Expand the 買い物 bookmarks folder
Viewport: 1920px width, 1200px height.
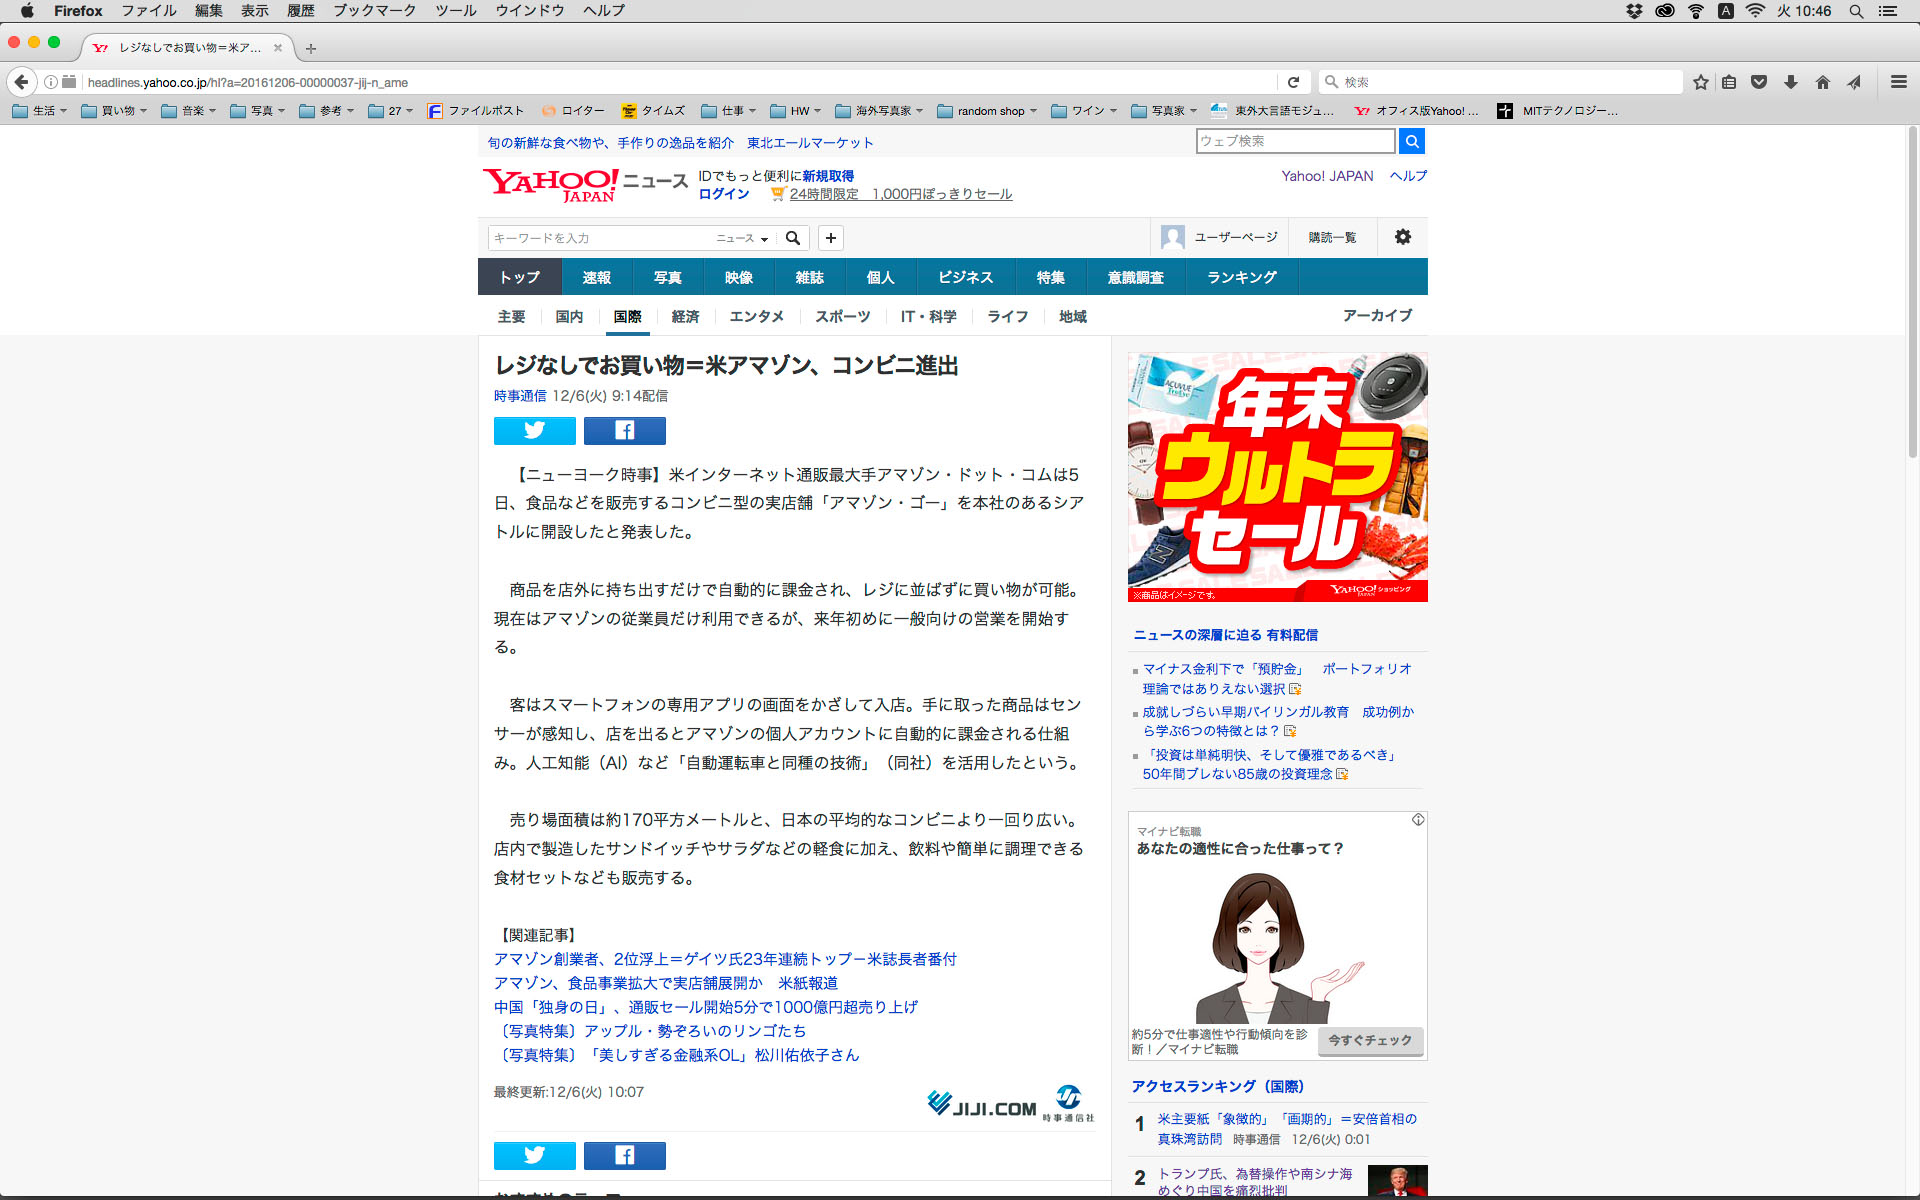[x=115, y=111]
